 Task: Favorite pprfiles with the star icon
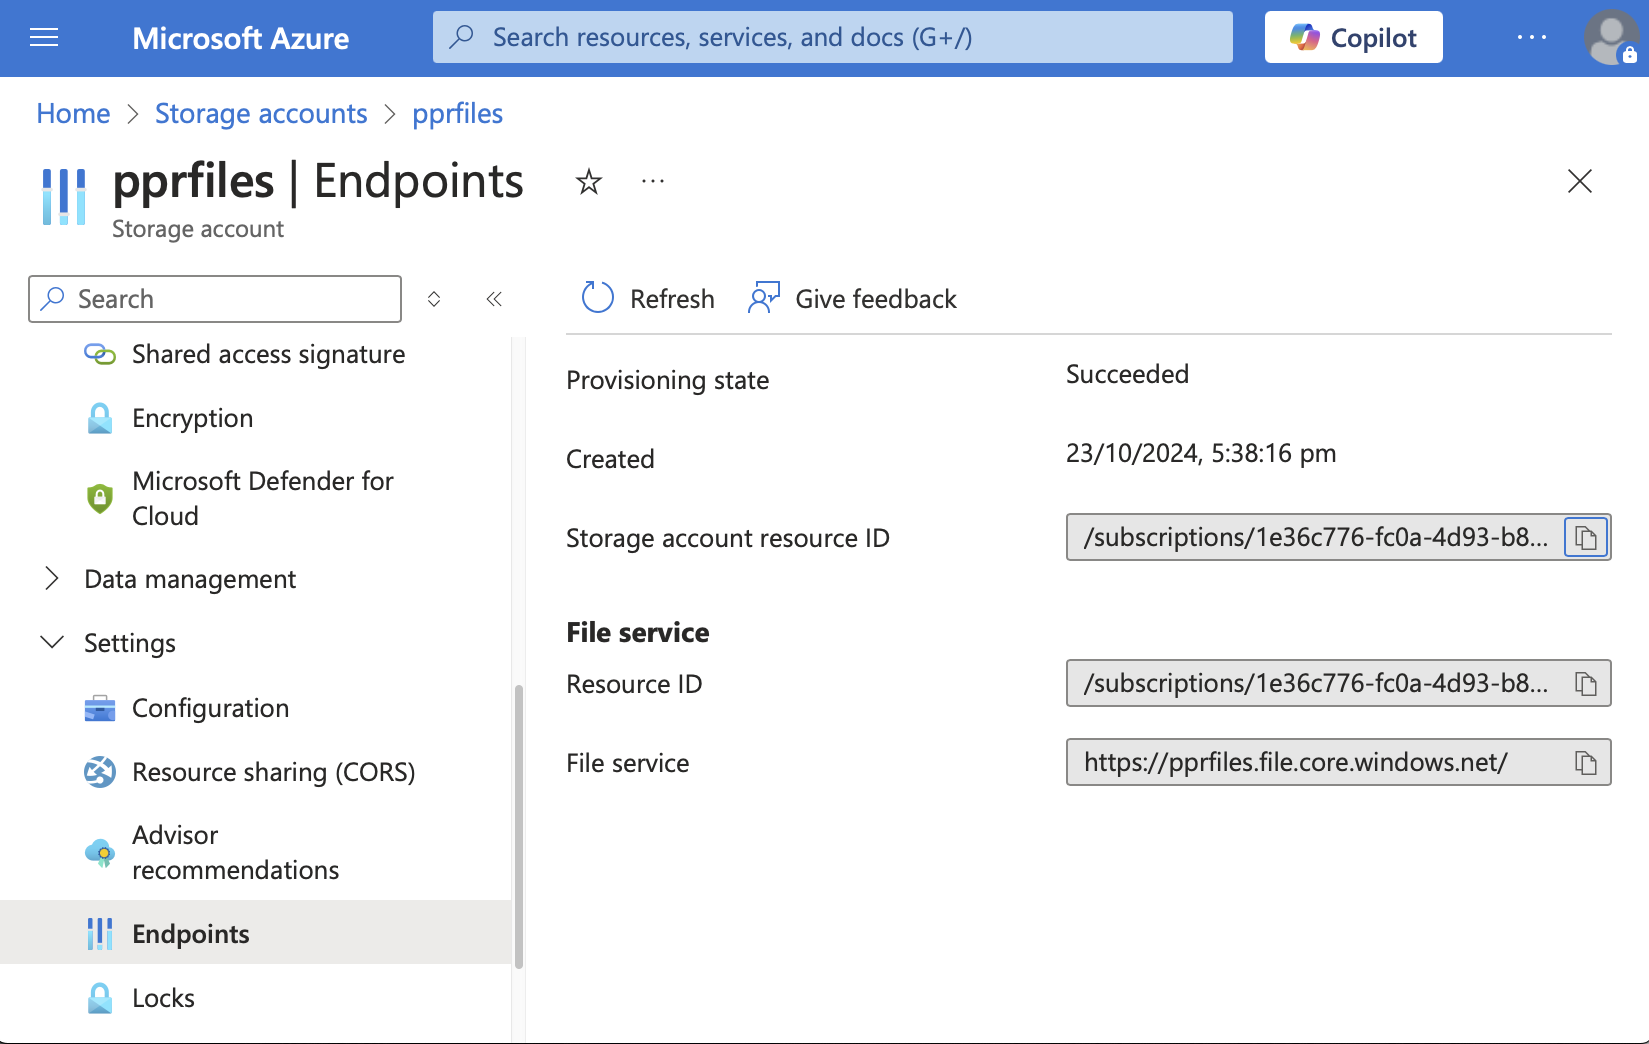(589, 182)
